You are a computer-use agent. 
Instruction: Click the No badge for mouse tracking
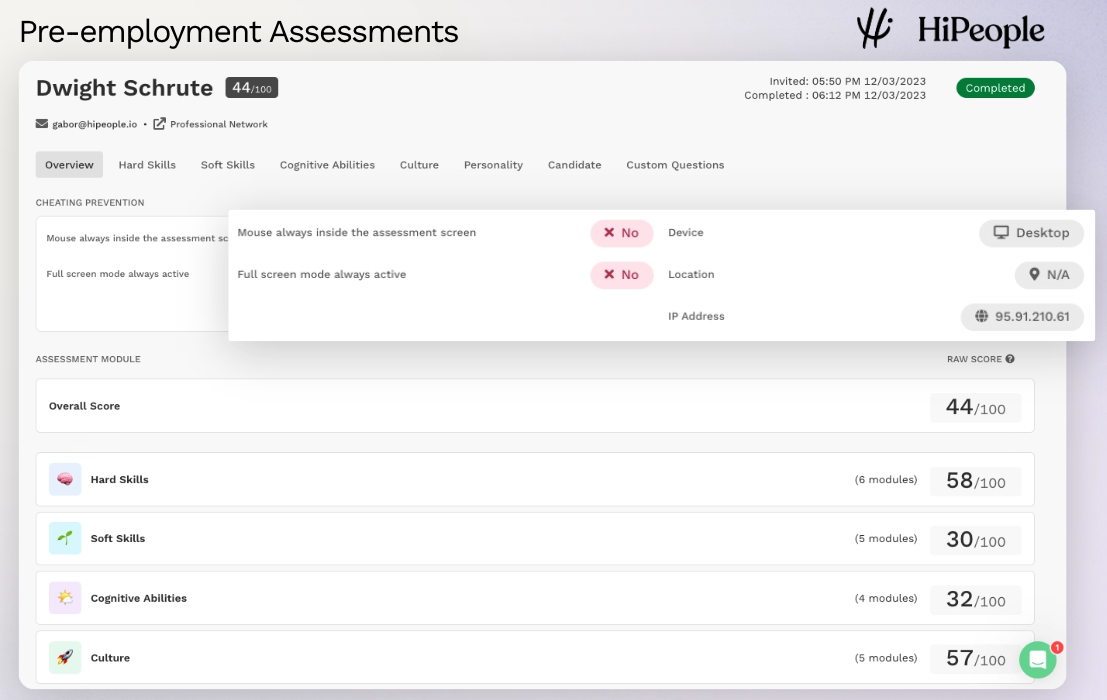pyautogui.click(x=621, y=233)
